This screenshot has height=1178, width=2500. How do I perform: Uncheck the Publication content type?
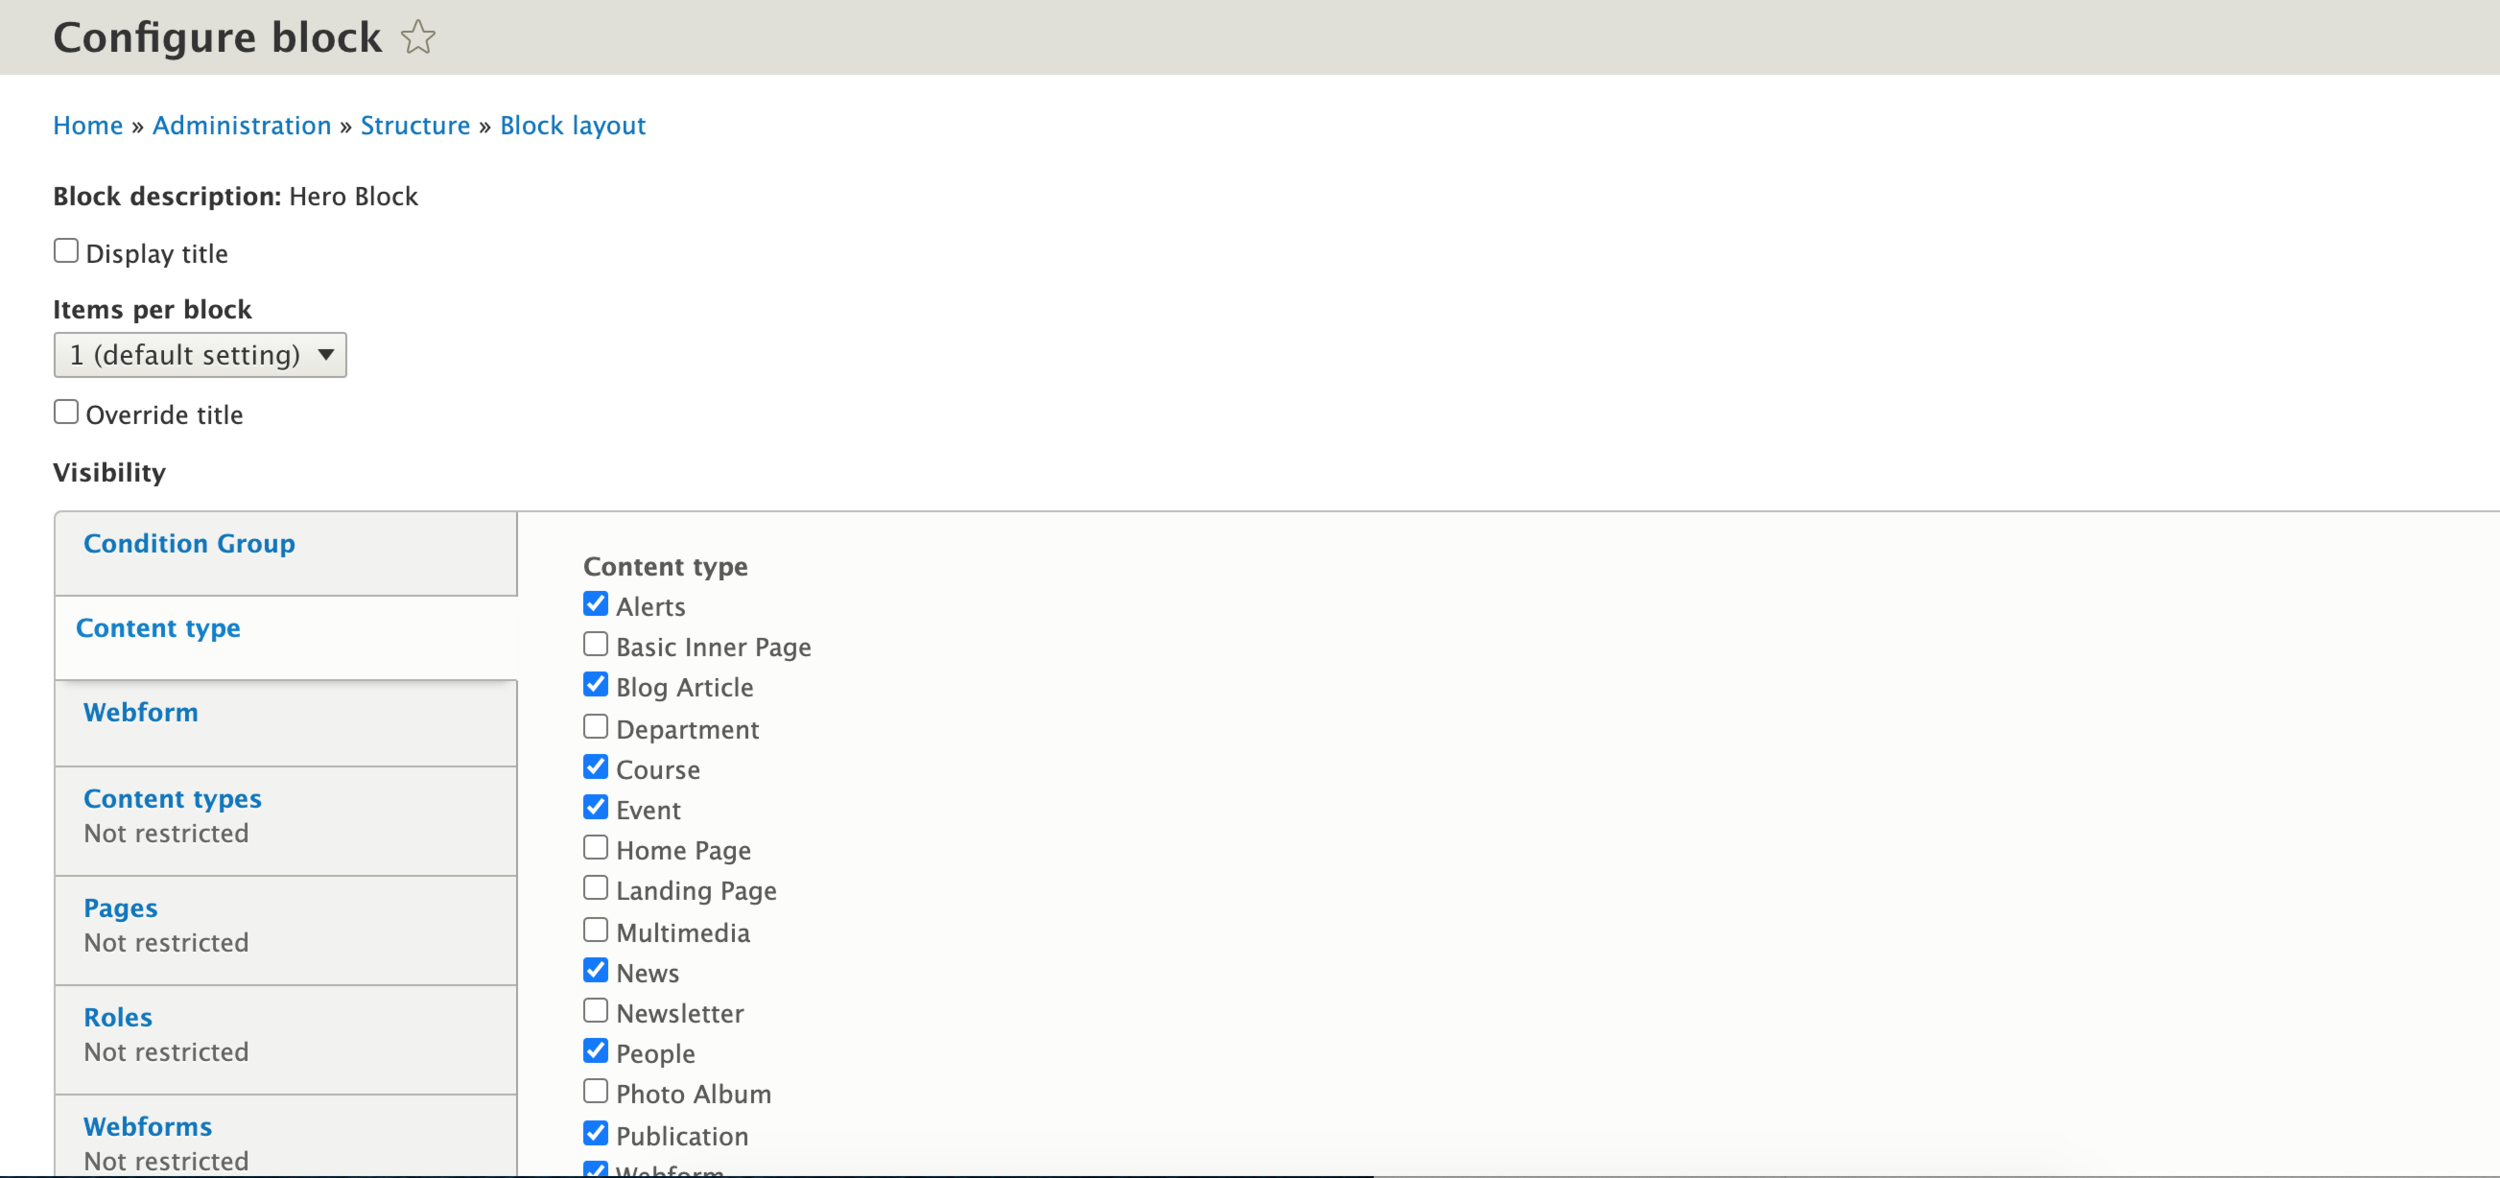pyautogui.click(x=595, y=1134)
